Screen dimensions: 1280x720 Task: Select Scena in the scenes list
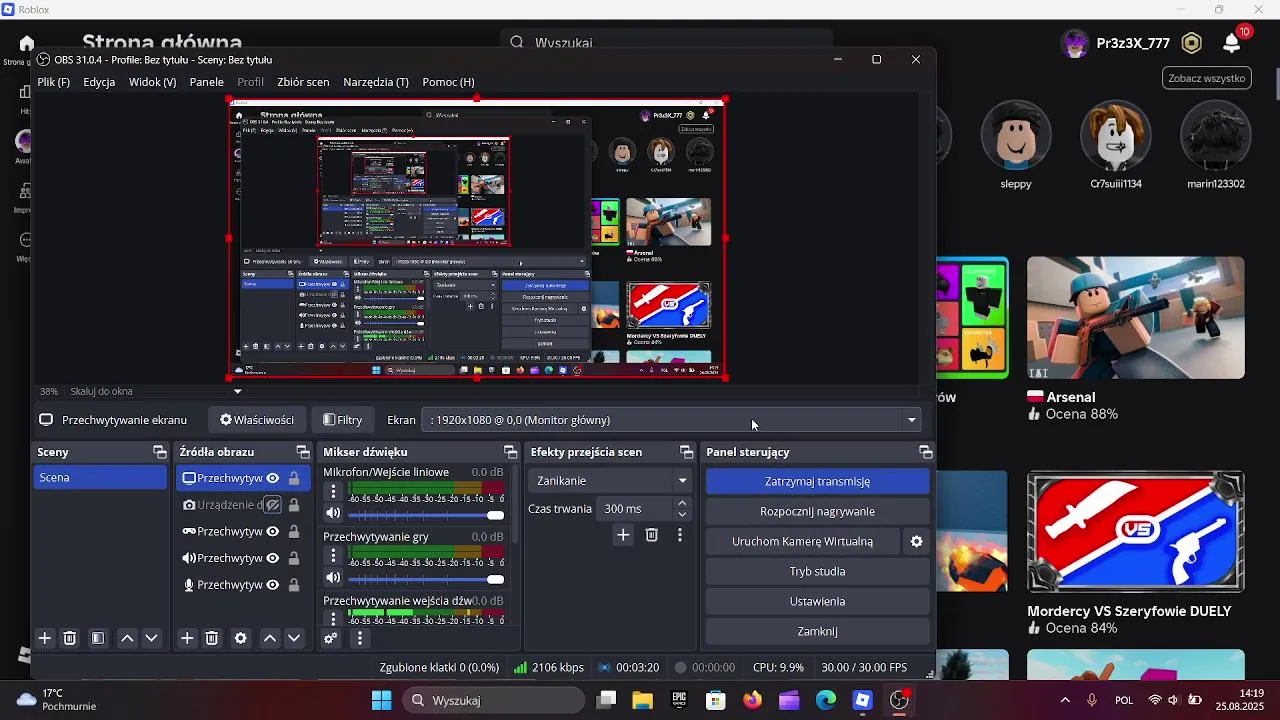100,477
